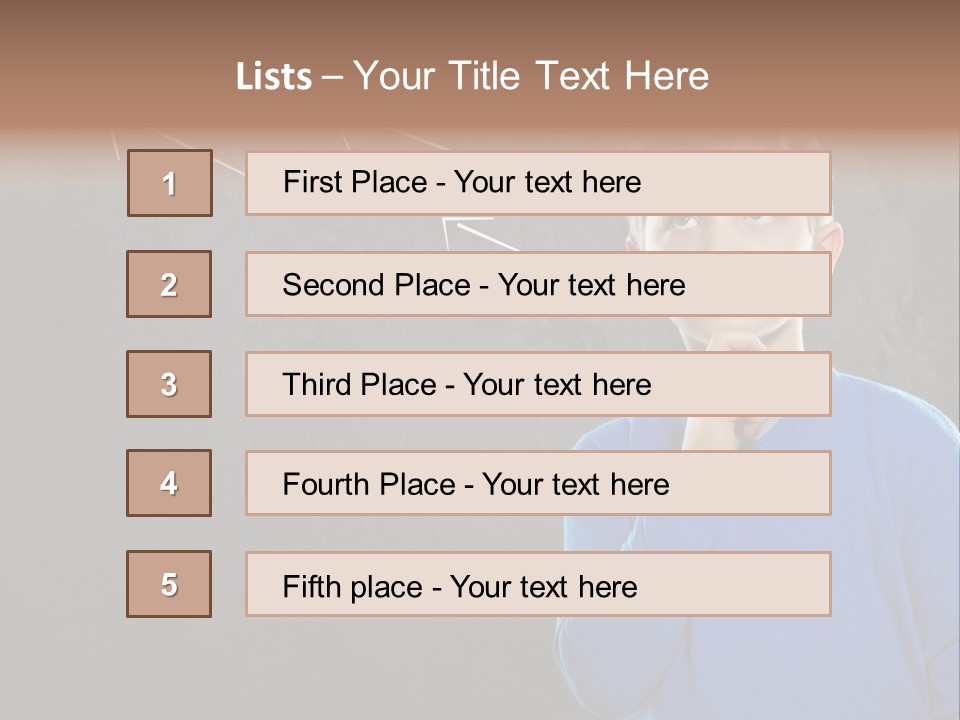Select the "Your Title Text Here" heading text
Image resolution: width=960 pixels, height=720 pixels.
(x=531, y=76)
